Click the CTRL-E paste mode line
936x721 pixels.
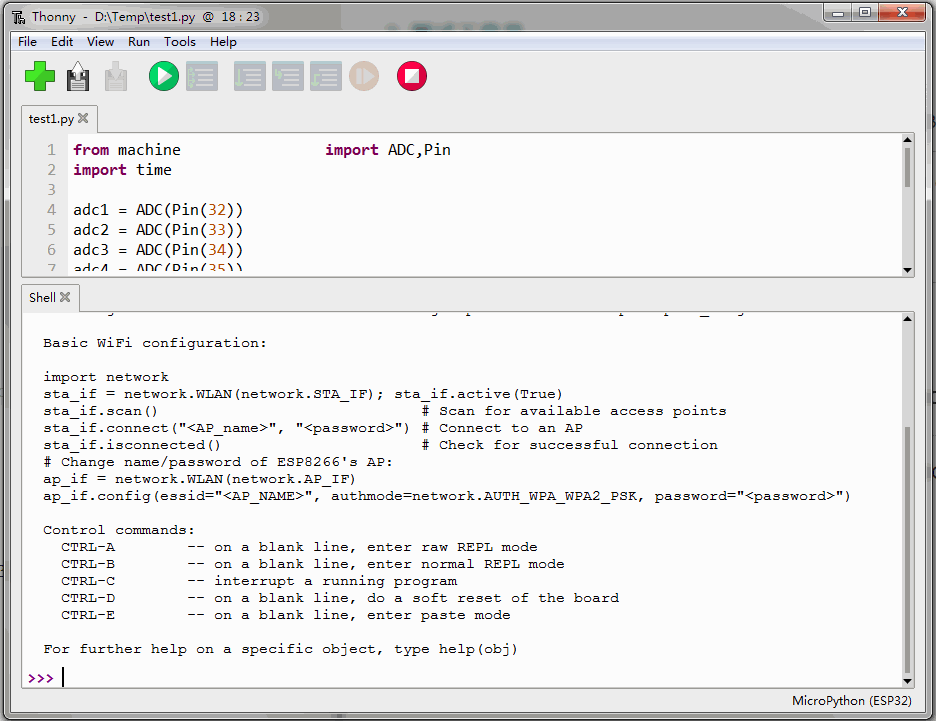tap(285, 615)
